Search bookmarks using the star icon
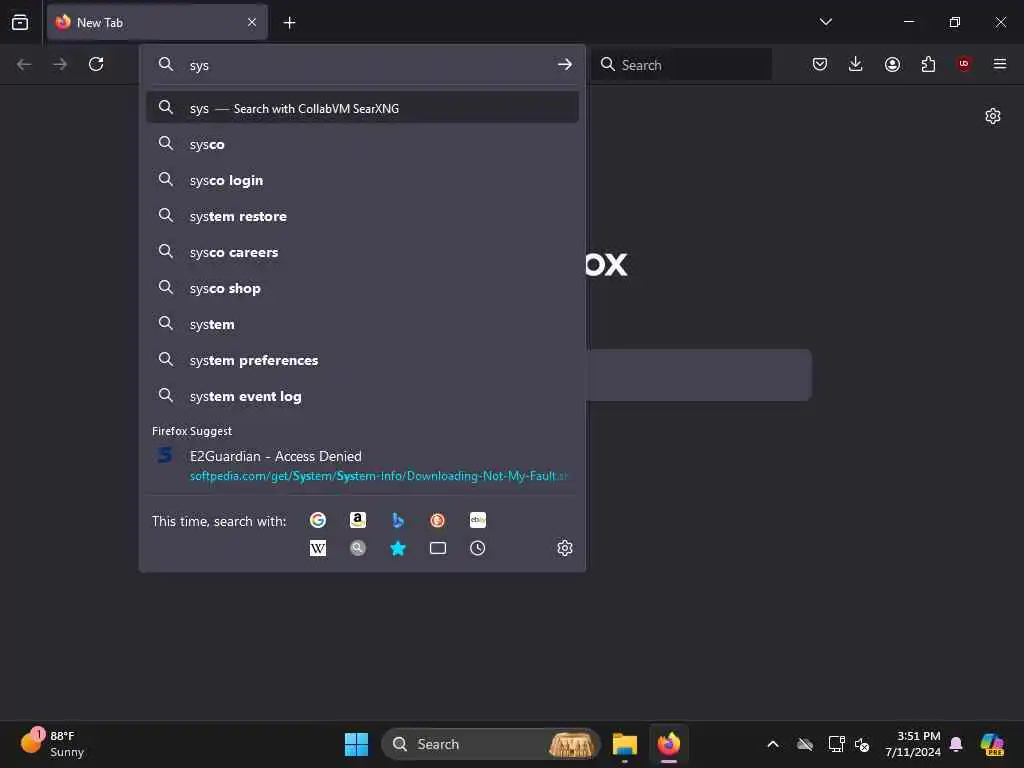This screenshot has height=768, width=1024. pyautogui.click(x=398, y=548)
